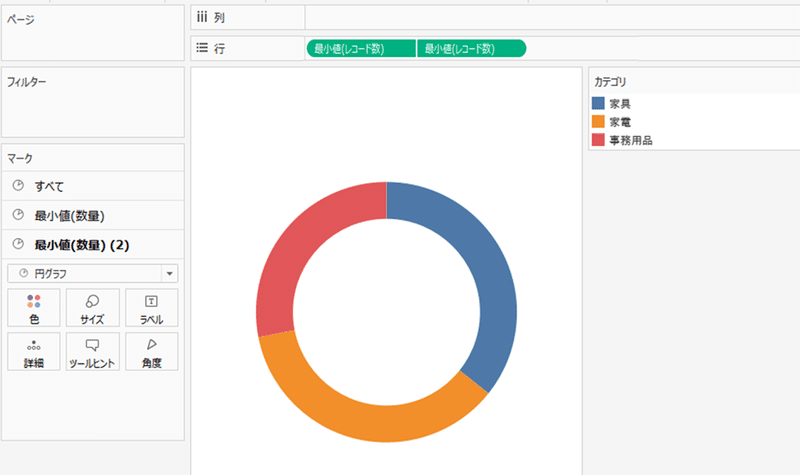The width and height of the screenshot is (800, 475).
Task: Select the 家電 orange legend swatch
Action: (598, 121)
